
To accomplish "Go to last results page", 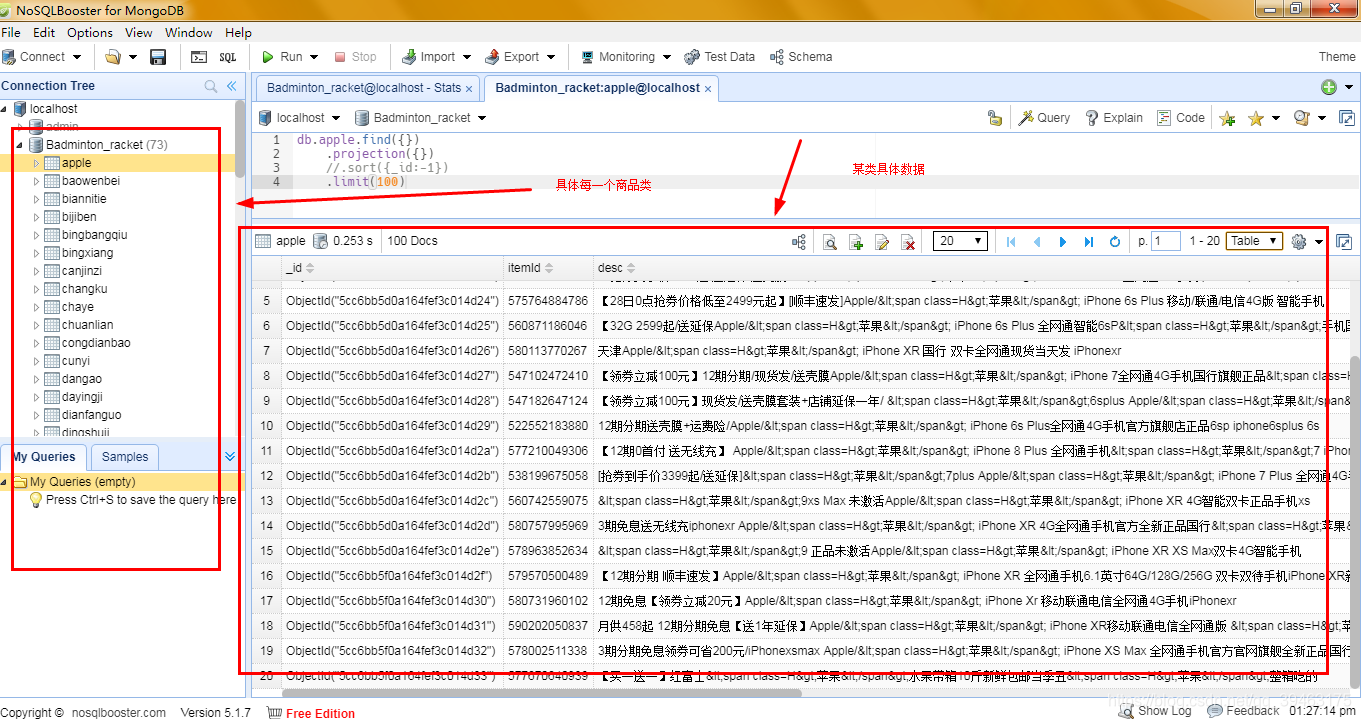I will coord(1089,242).
